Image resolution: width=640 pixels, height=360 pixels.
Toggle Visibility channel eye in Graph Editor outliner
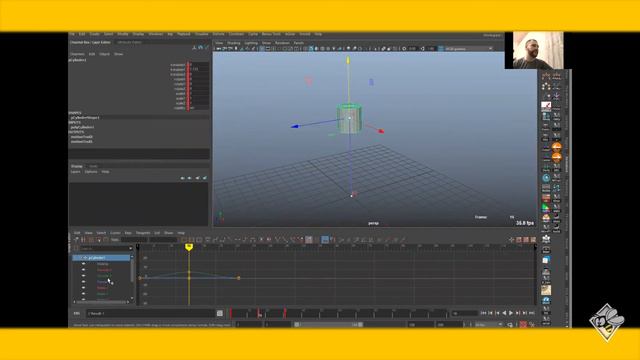(84, 264)
